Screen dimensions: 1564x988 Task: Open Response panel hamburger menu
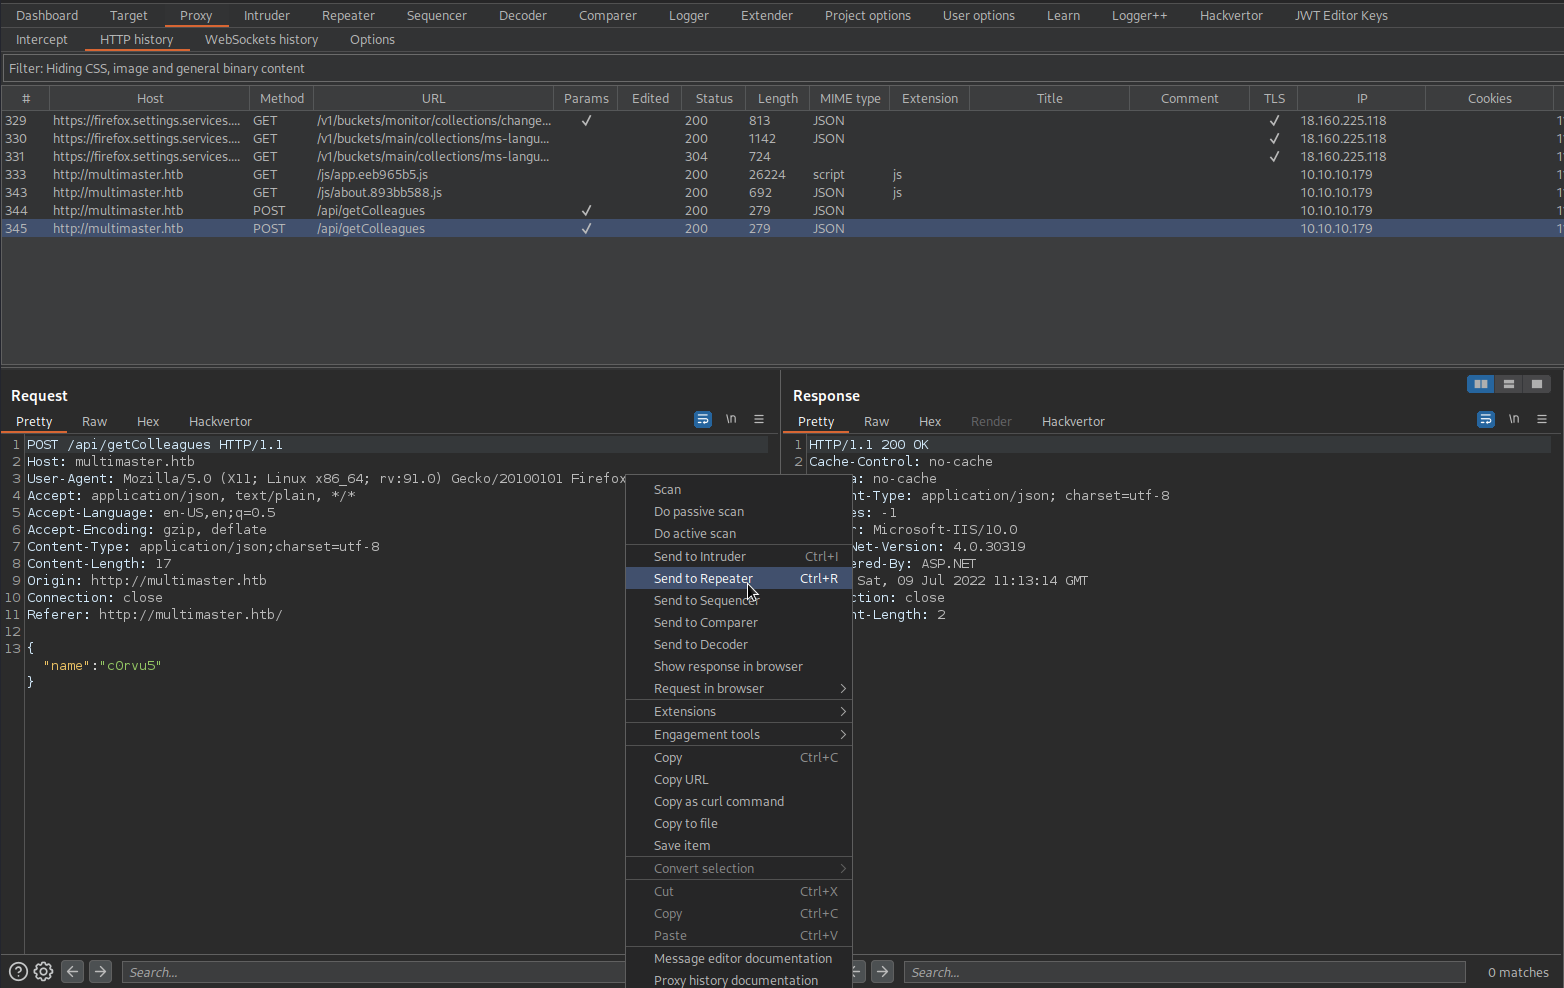pyautogui.click(x=1542, y=419)
